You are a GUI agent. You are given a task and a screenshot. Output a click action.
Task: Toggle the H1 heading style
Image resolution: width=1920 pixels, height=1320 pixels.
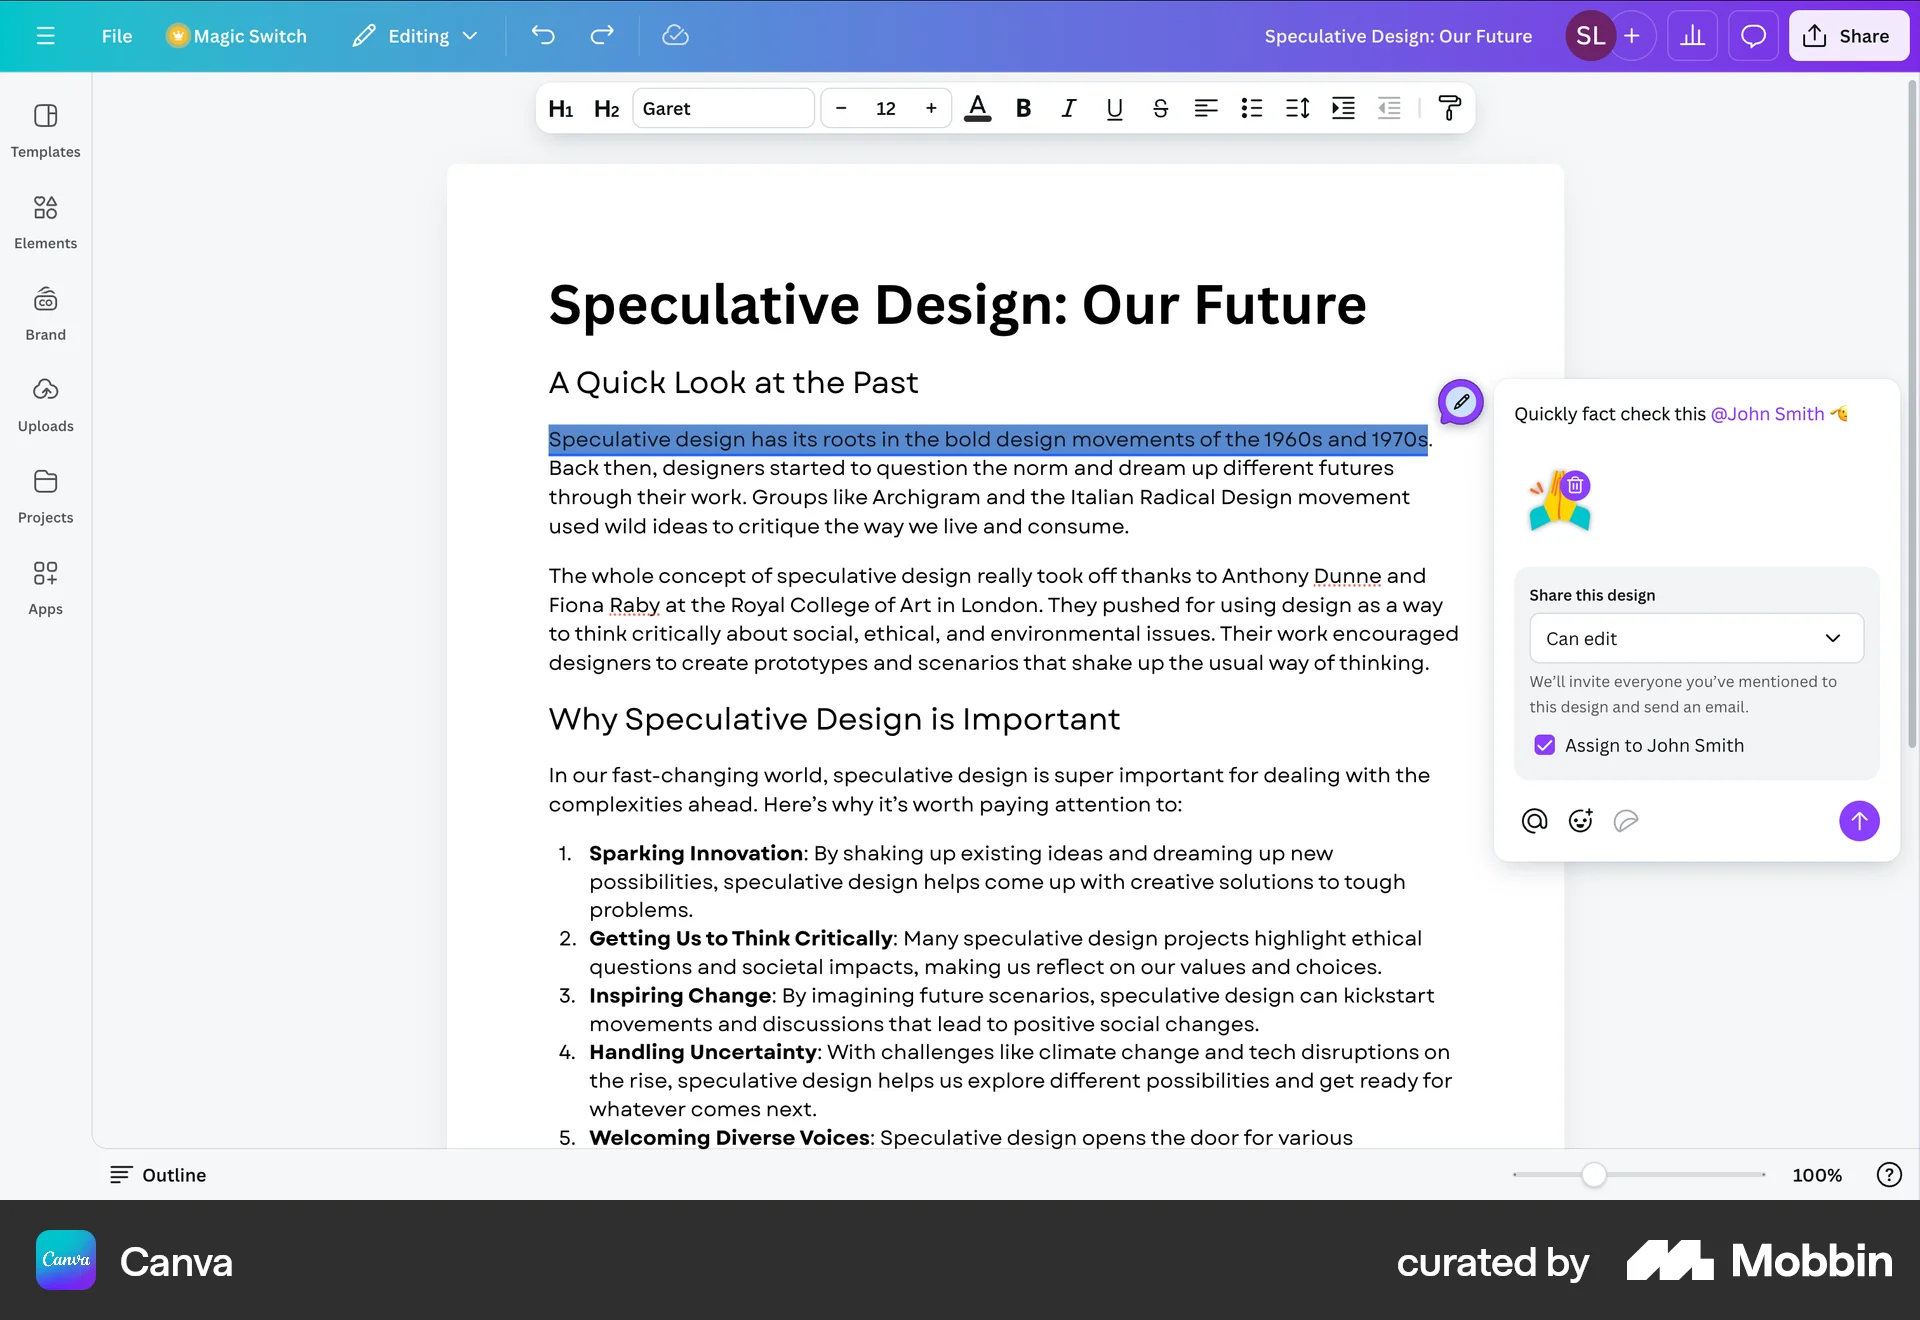tap(560, 108)
